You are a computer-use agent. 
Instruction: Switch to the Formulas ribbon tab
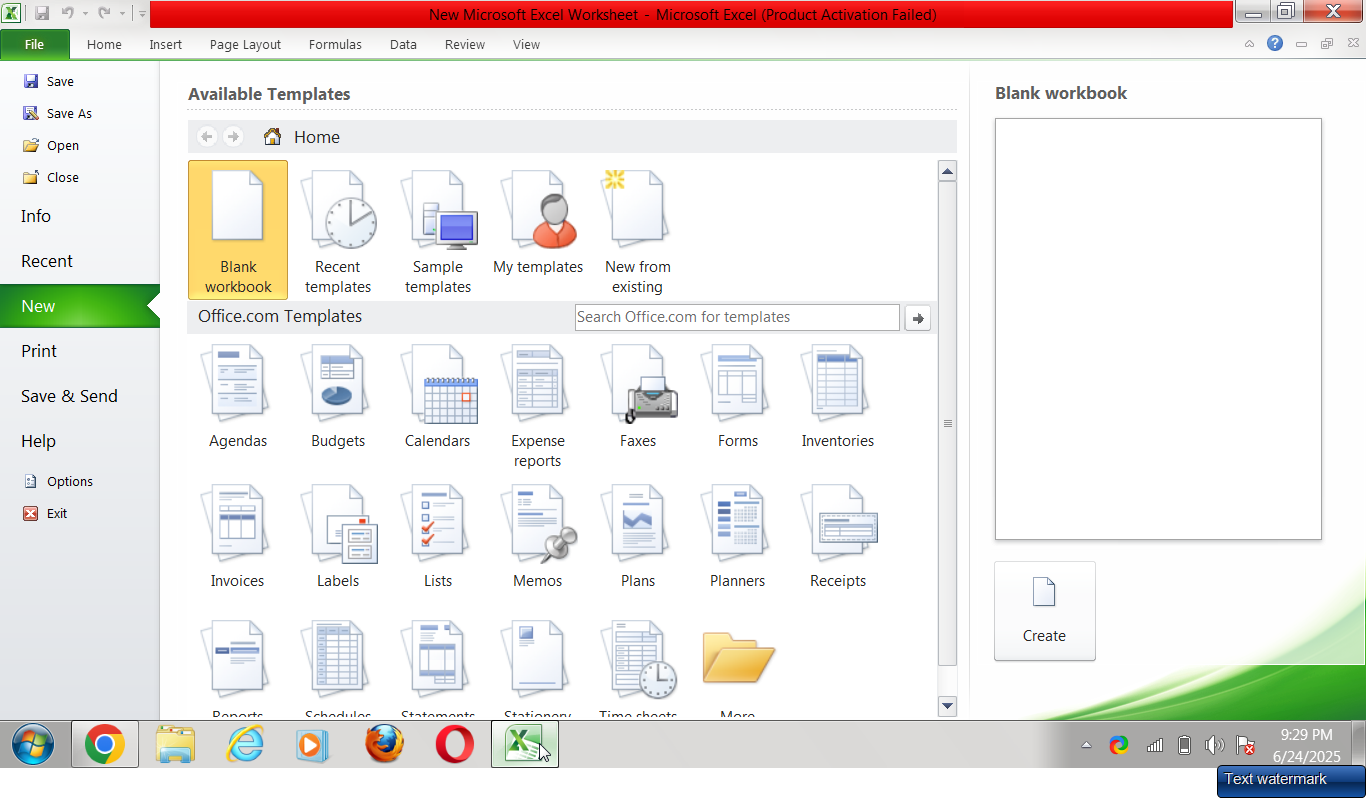[335, 45]
